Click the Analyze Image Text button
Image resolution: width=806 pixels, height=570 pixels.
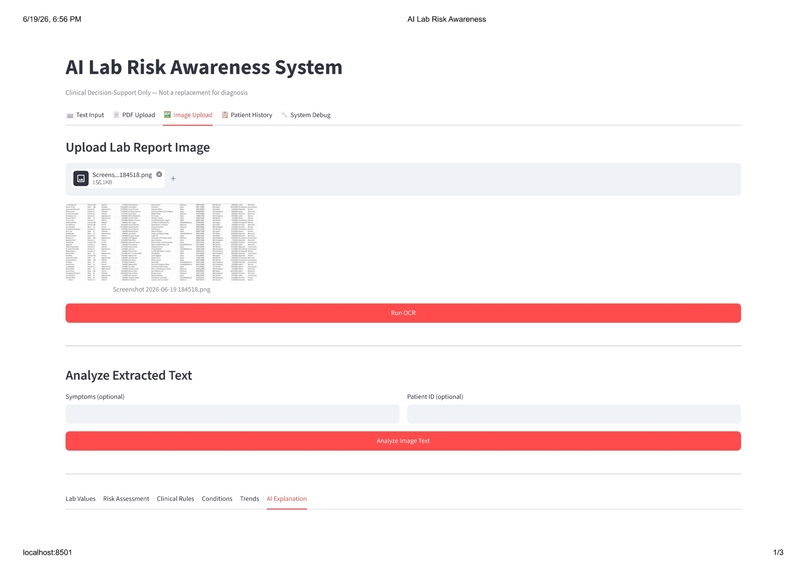[x=403, y=441]
